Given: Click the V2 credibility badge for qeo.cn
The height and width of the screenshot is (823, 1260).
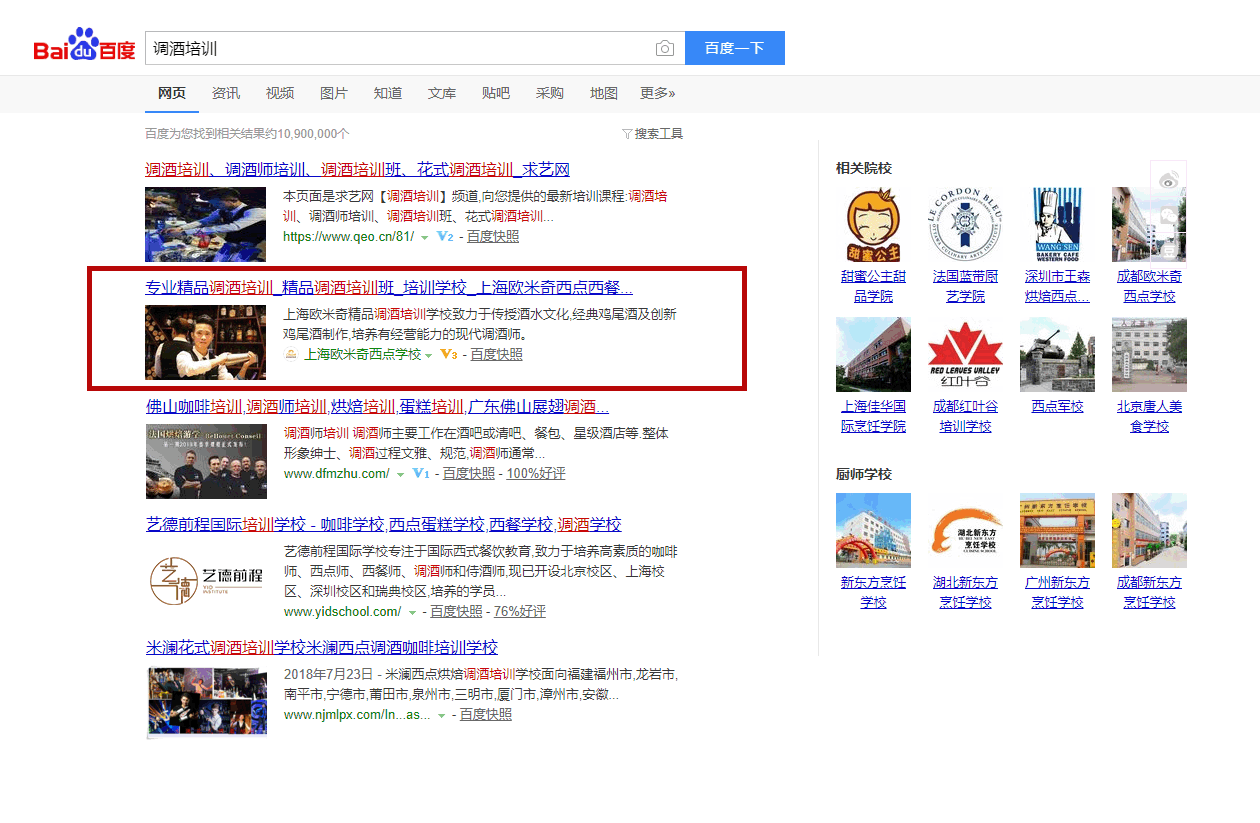Looking at the screenshot, I should [x=445, y=237].
